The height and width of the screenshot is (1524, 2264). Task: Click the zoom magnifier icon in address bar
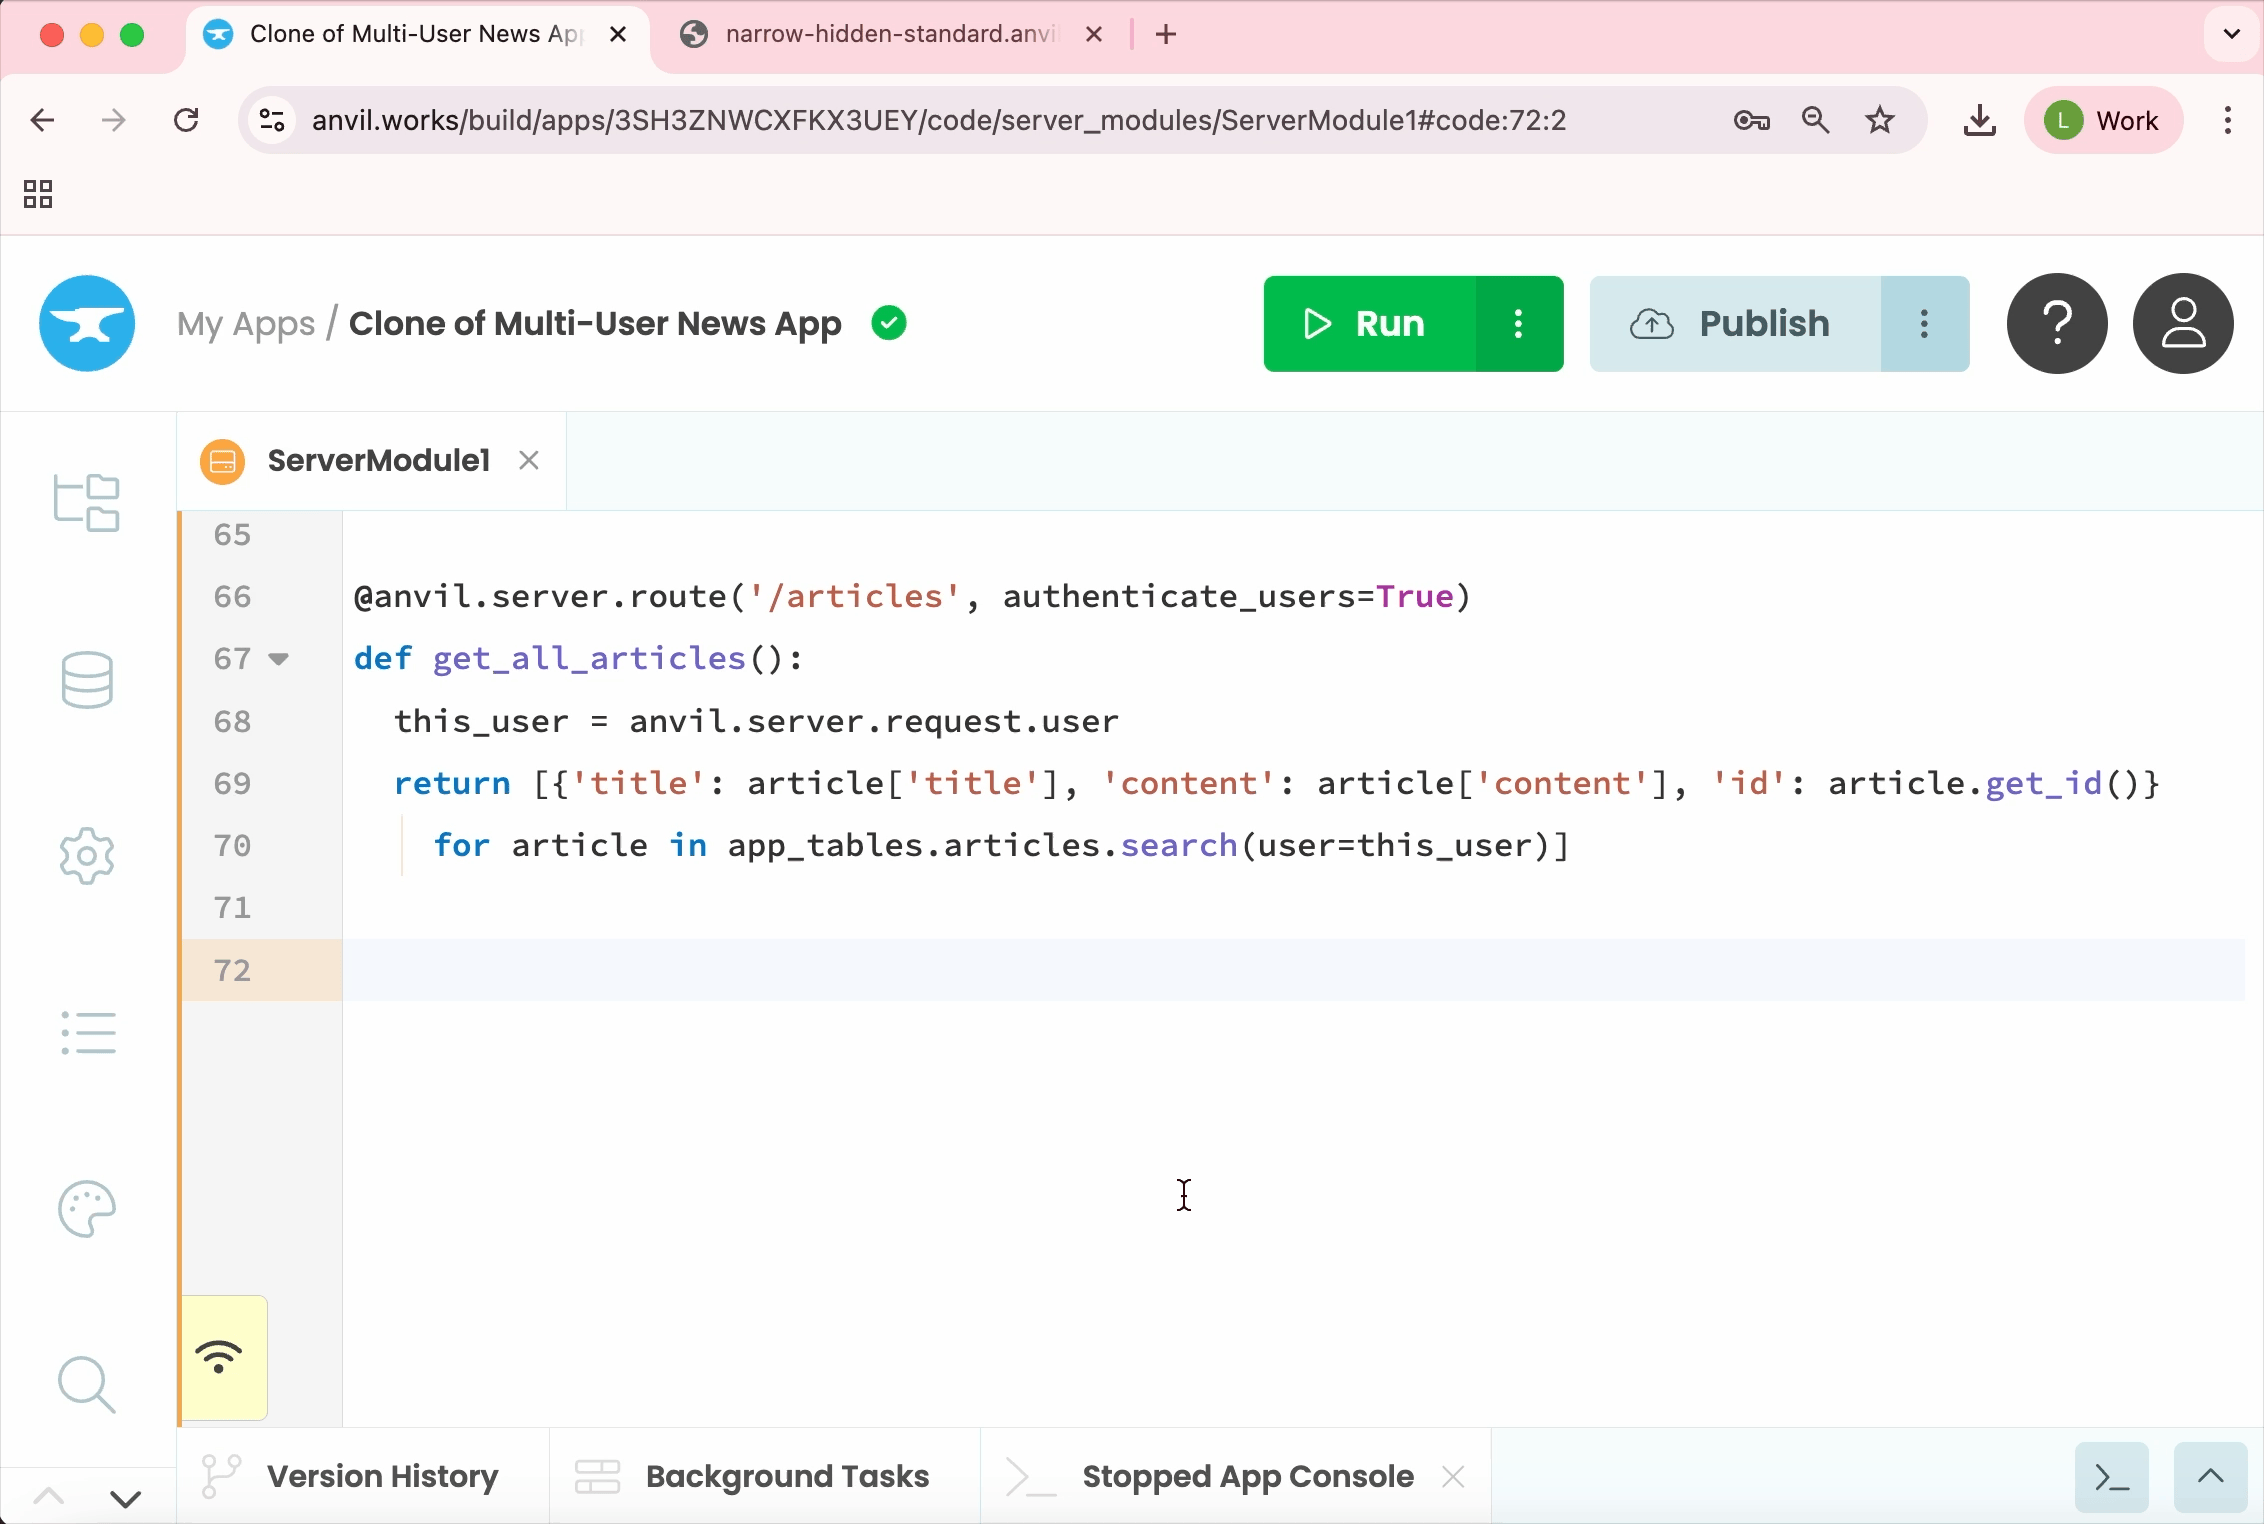1816,121
